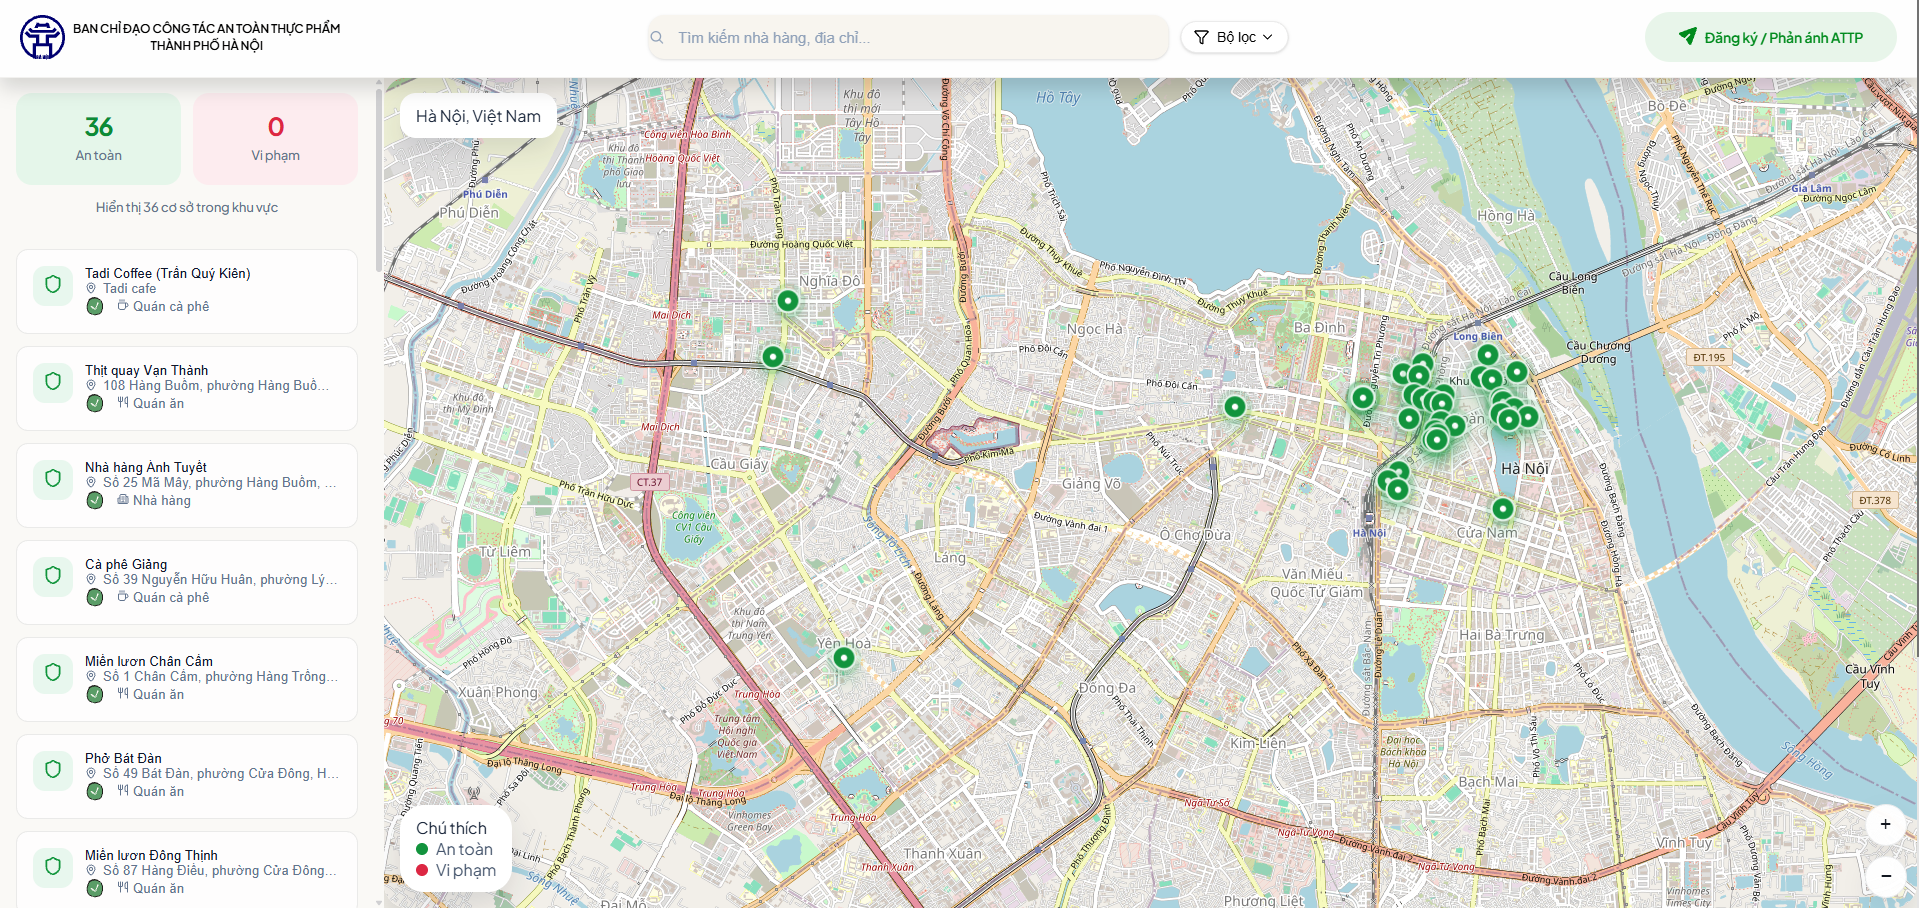
Task: Select the 36 An toàn summary card
Action: 99,139
